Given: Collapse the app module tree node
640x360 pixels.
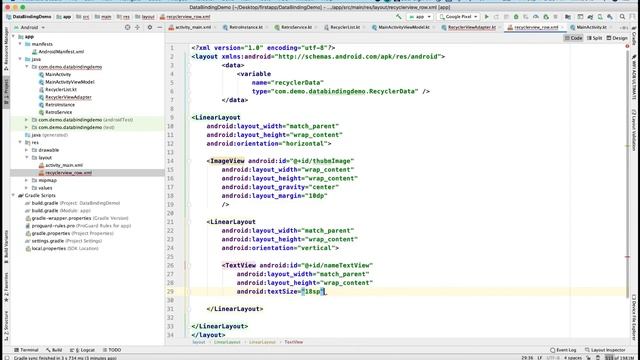Looking at the screenshot, I should [13, 36].
